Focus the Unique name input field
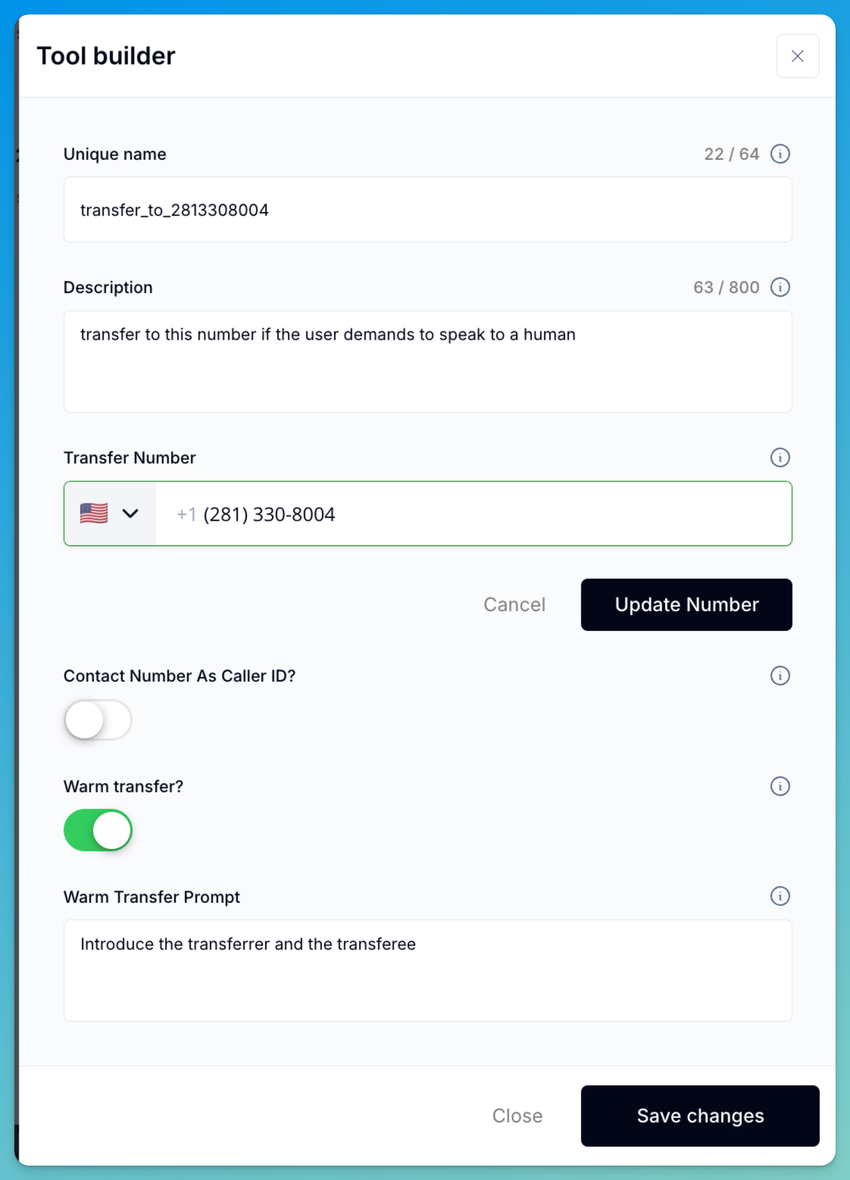Screen dimensions: 850x1180 click(428, 209)
